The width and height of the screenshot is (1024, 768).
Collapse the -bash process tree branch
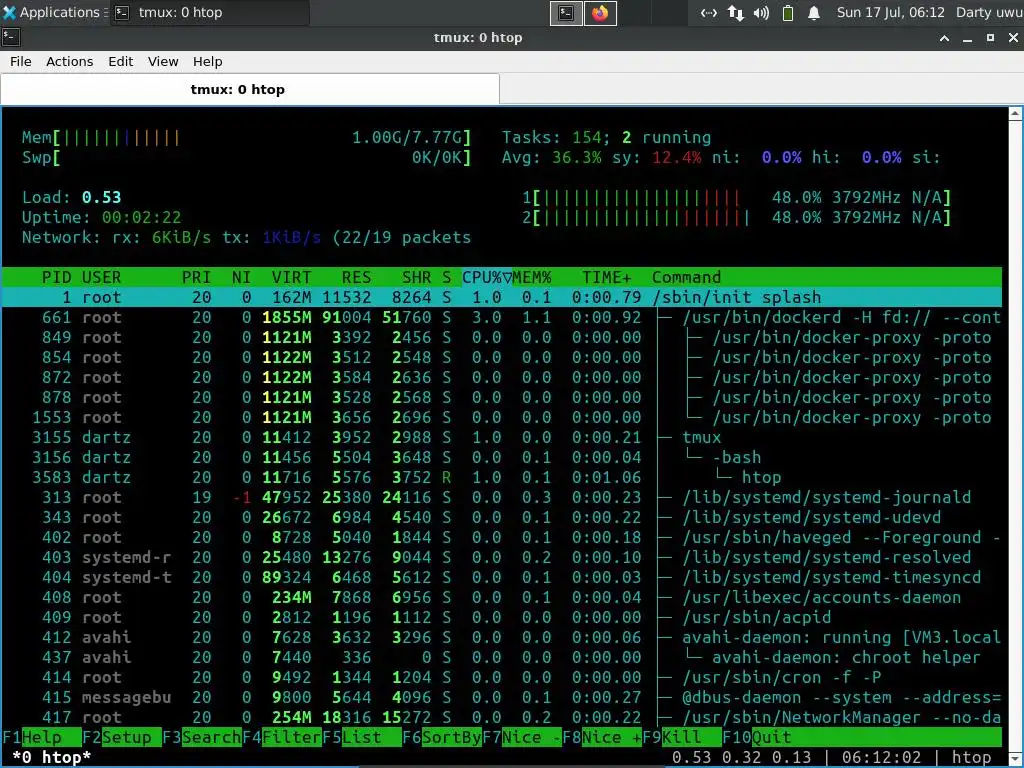pyautogui.click(x=695, y=457)
